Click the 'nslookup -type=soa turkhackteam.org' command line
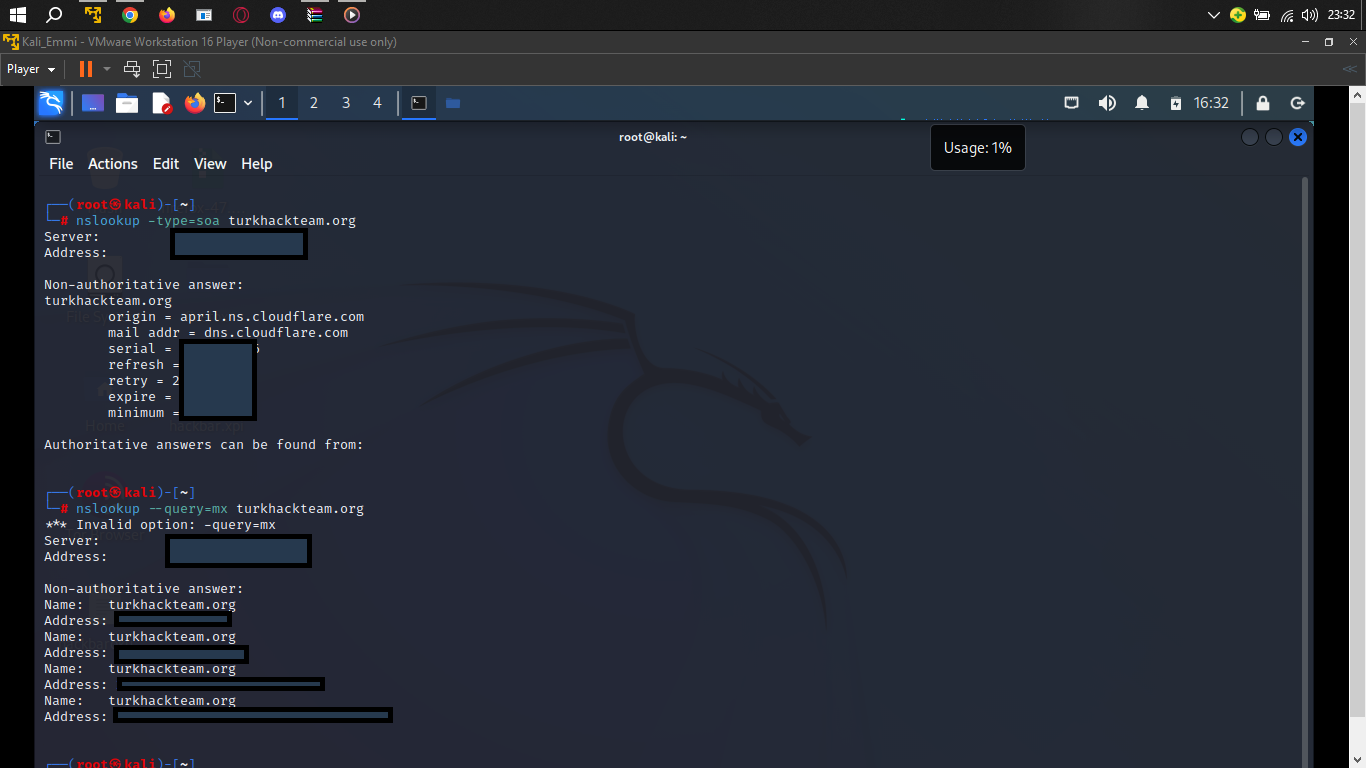1366x768 pixels. click(x=216, y=221)
